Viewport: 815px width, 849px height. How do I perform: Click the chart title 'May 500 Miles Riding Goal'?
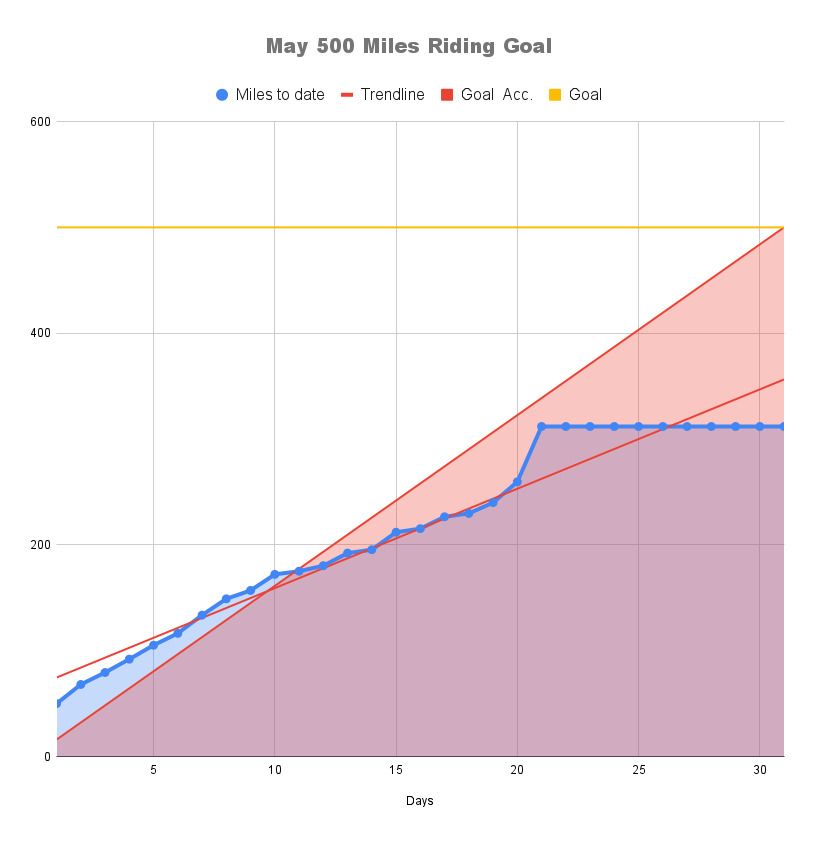click(408, 46)
